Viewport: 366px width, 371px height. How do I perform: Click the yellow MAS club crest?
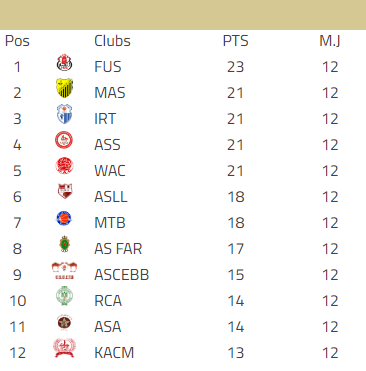[64, 88]
